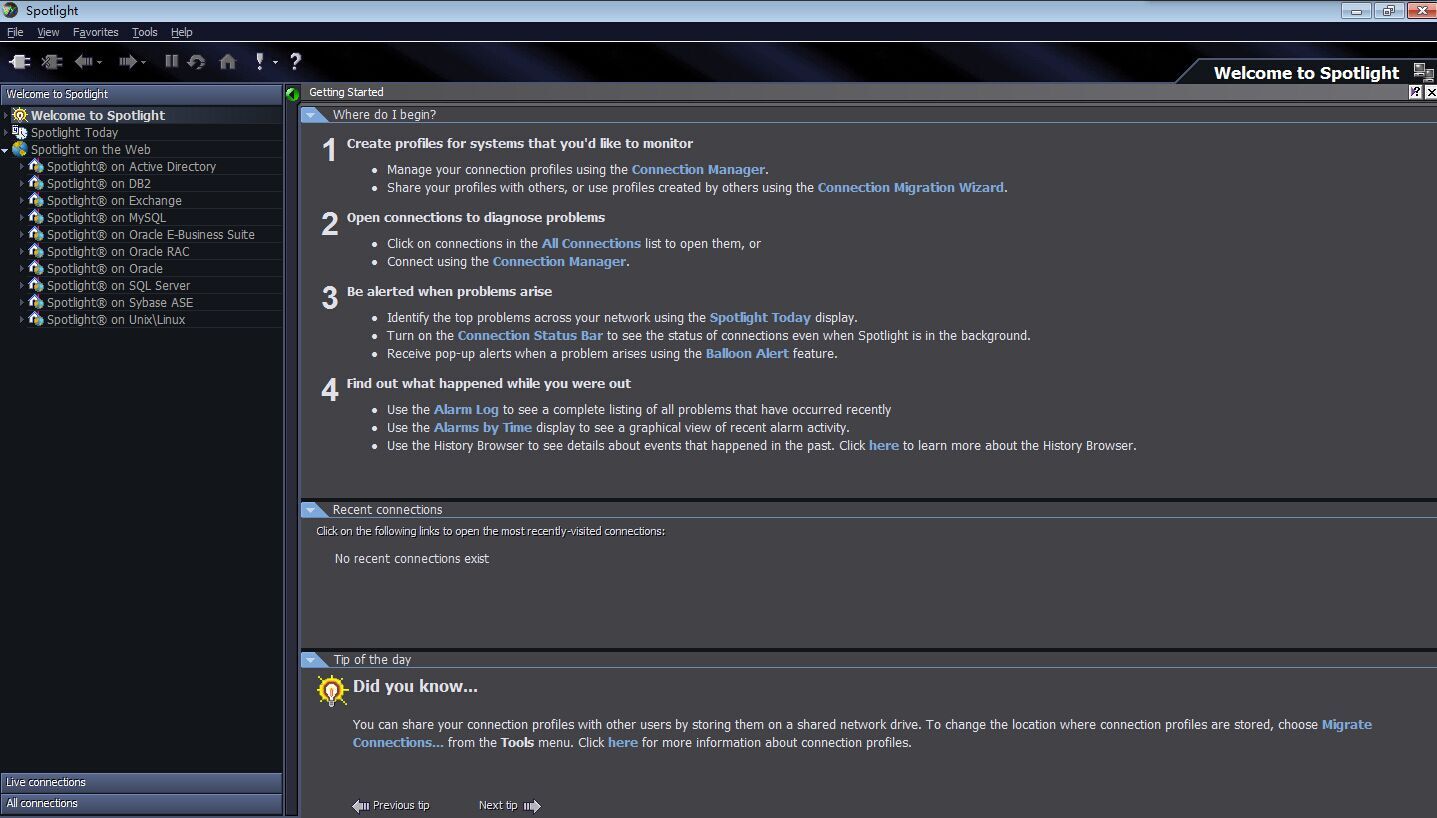Click the Refresh icon in the toolbar
This screenshot has width=1437, height=818.
click(x=196, y=62)
